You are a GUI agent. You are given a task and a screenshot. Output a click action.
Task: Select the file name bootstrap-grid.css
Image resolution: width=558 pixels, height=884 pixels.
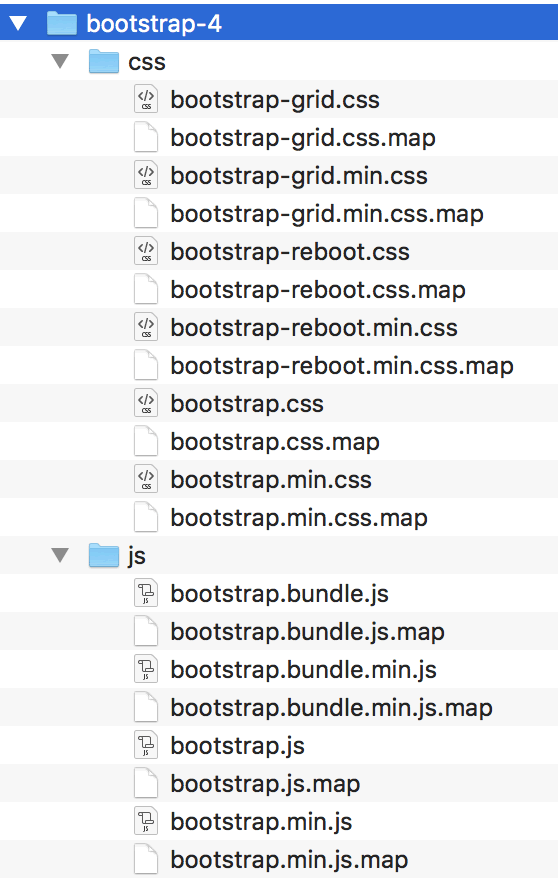point(275,100)
